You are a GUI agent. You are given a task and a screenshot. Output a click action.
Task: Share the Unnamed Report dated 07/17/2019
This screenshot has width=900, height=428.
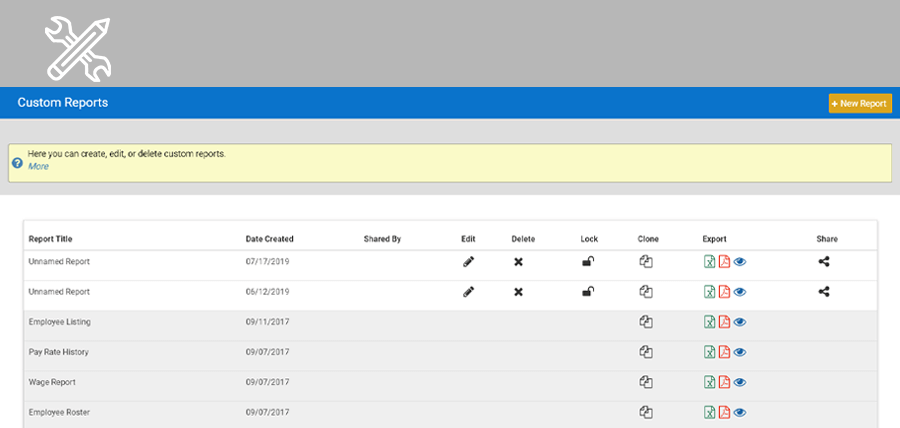pos(824,262)
